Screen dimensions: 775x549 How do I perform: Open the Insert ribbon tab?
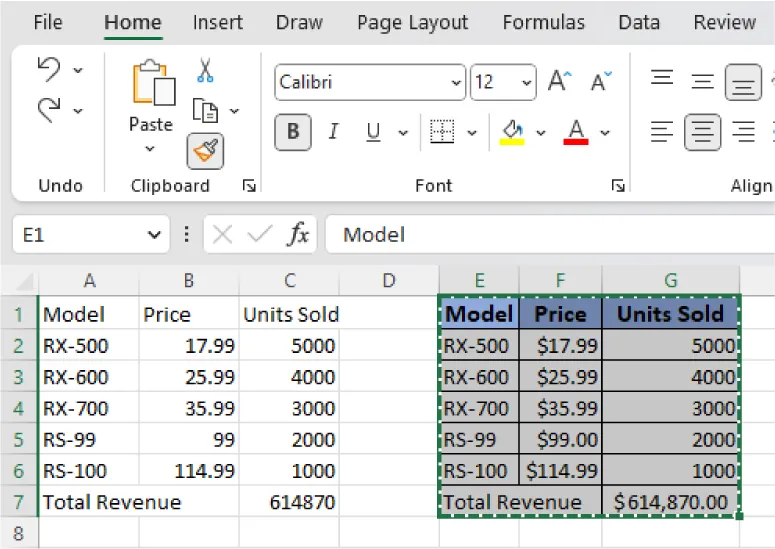pyautogui.click(x=217, y=22)
